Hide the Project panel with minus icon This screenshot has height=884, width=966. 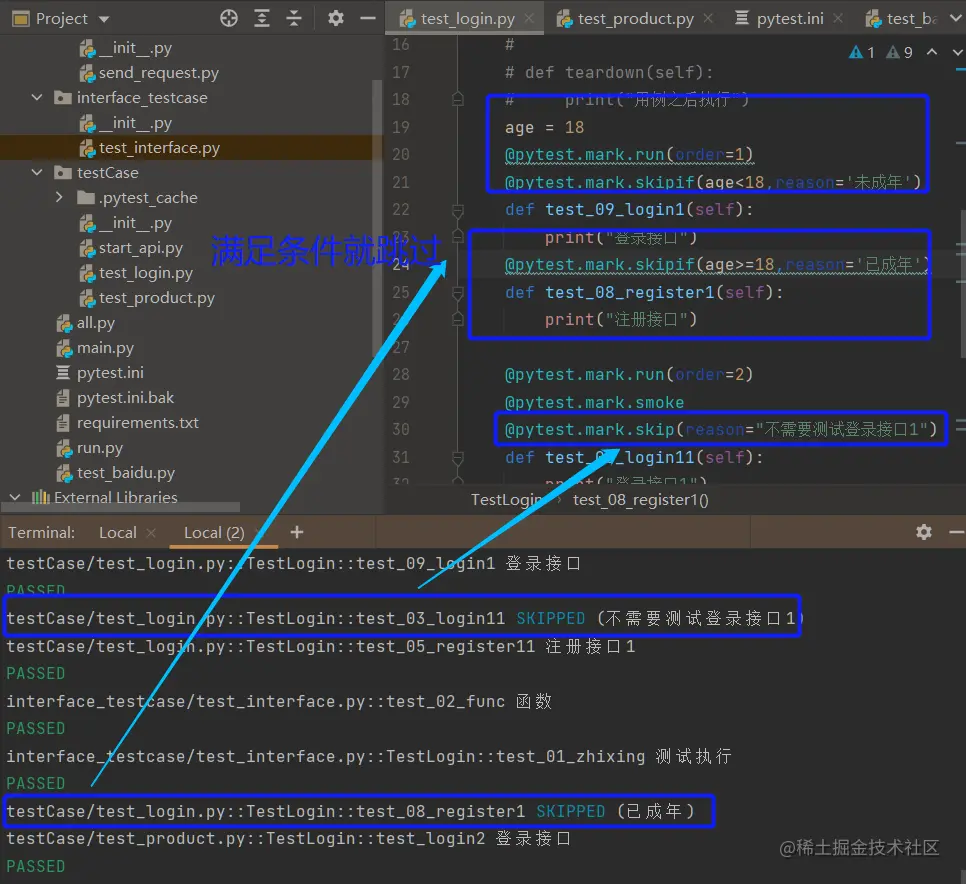pos(368,18)
